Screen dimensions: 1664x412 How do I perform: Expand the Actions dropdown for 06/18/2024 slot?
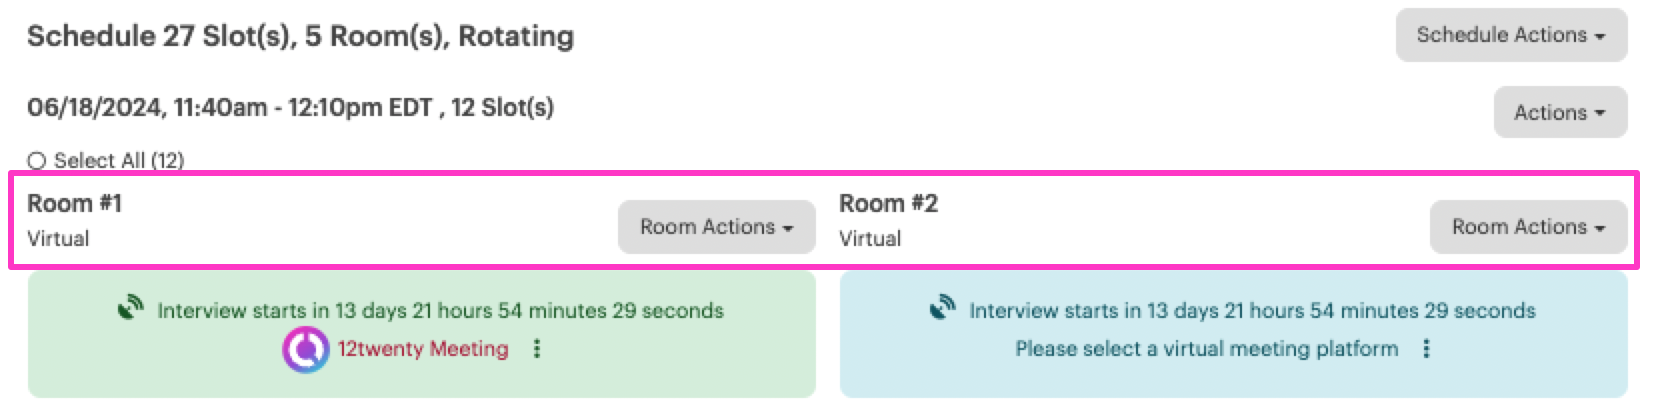click(1560, 113)
